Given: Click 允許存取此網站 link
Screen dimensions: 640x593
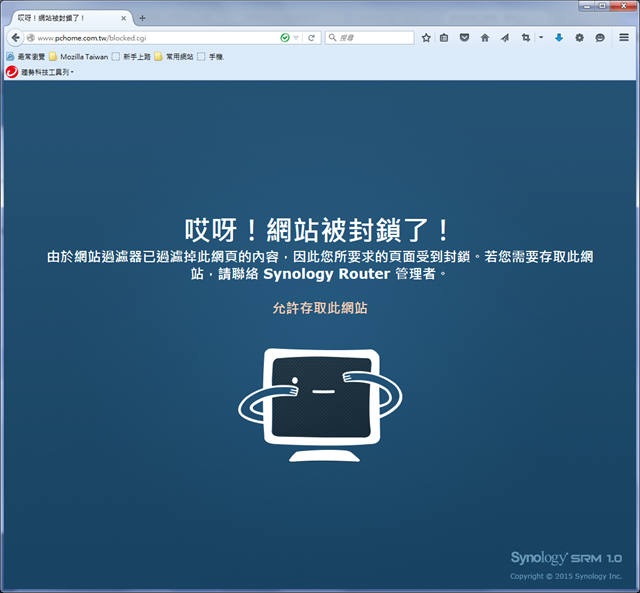Looking at the screenshot, I should pos(320,308).
